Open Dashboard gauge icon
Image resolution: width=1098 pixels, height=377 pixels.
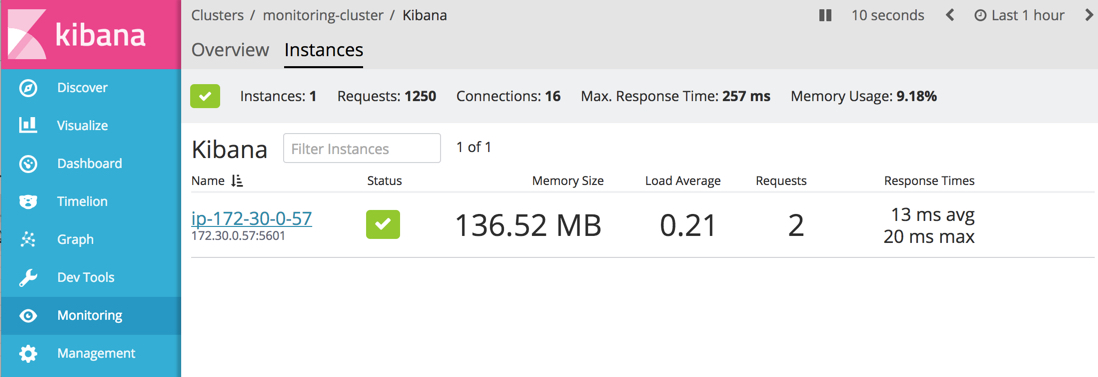click(28, 164)
